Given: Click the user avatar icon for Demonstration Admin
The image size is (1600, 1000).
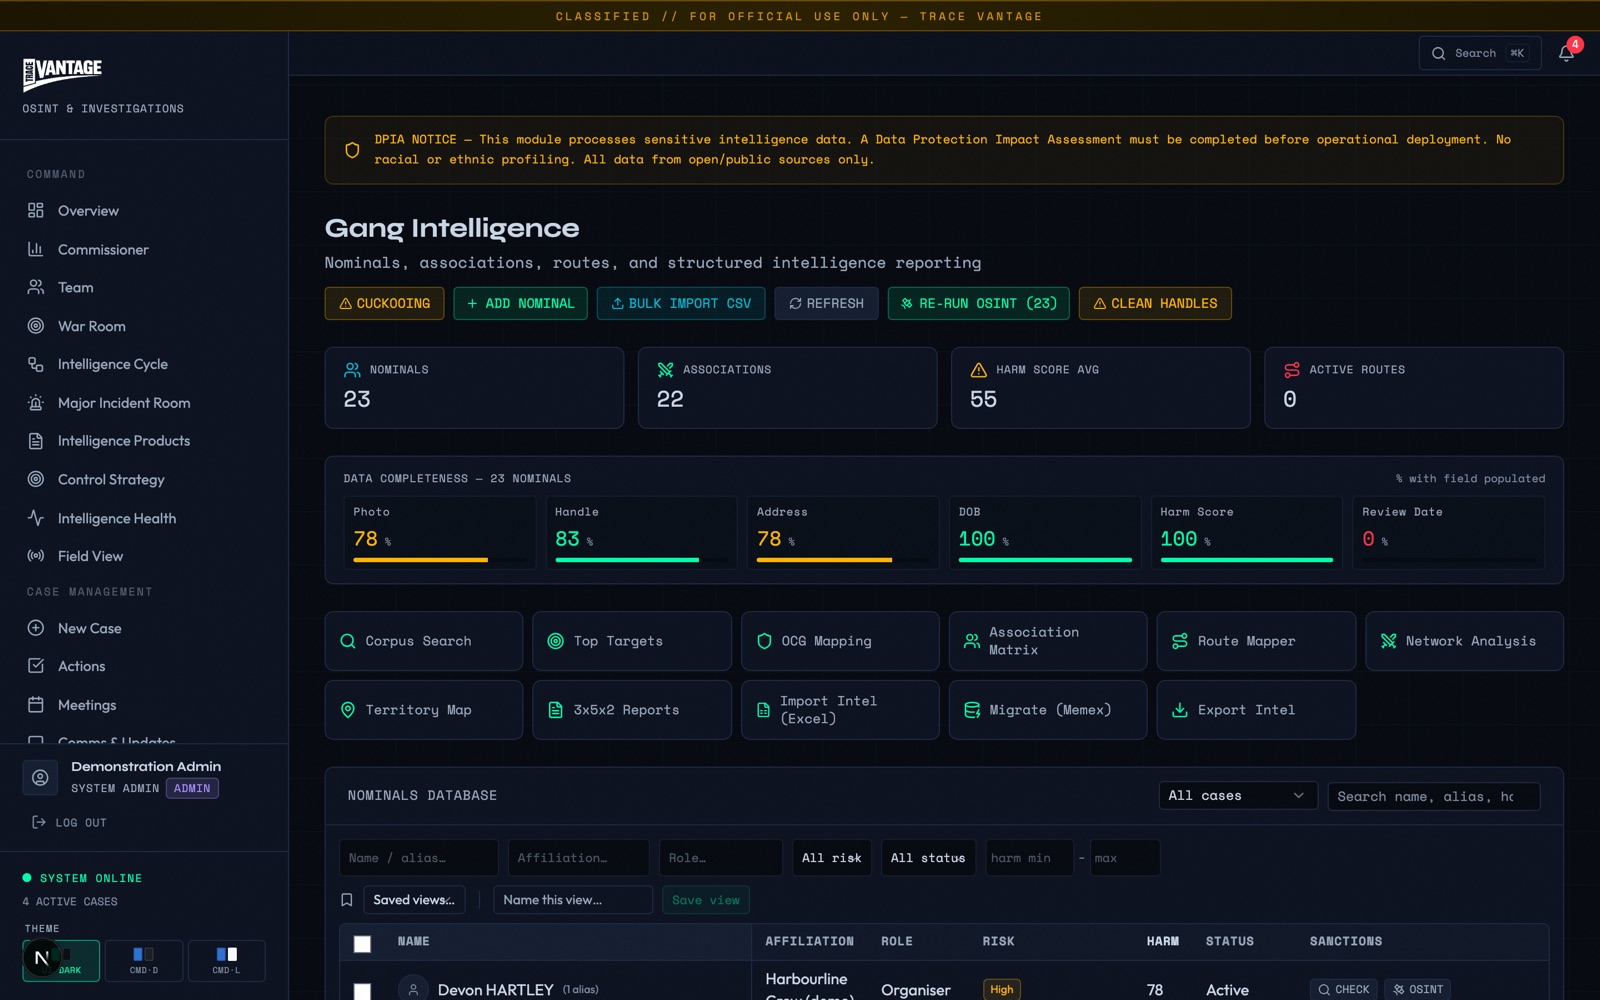Looking at the screenshot, I should pyautogui.click(x=40, y=777).
